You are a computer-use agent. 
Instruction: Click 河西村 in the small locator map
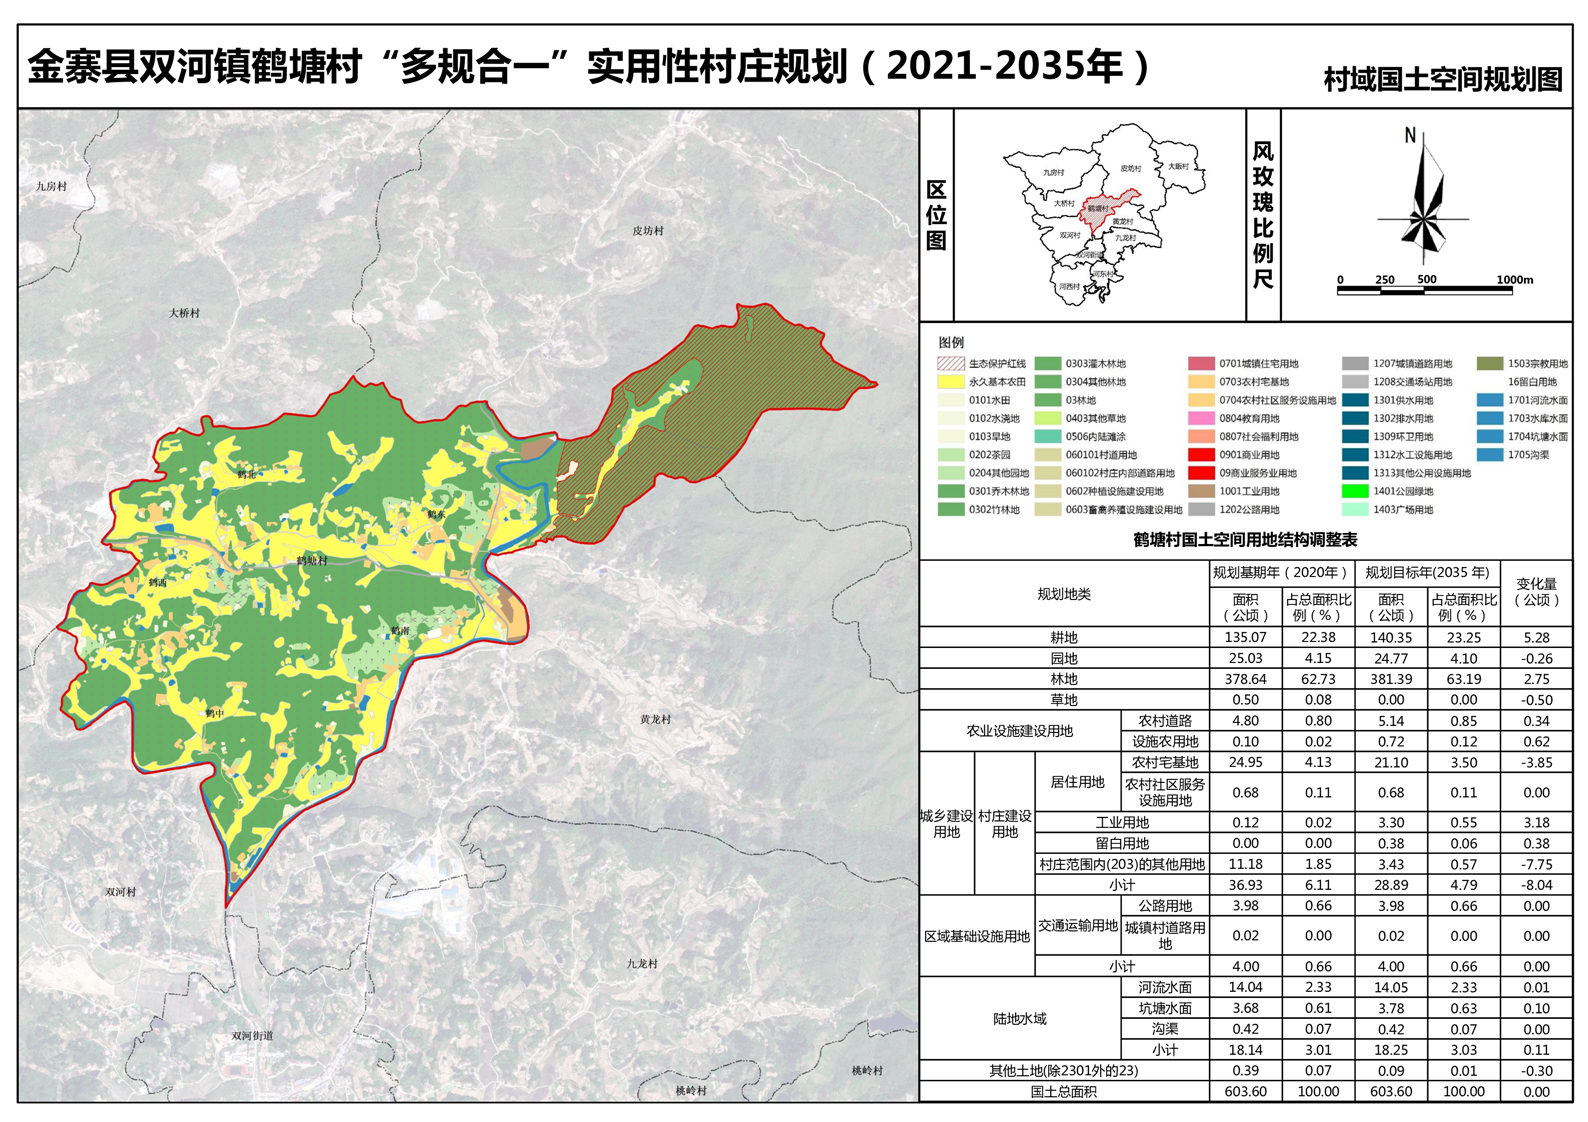[1069, 286]
